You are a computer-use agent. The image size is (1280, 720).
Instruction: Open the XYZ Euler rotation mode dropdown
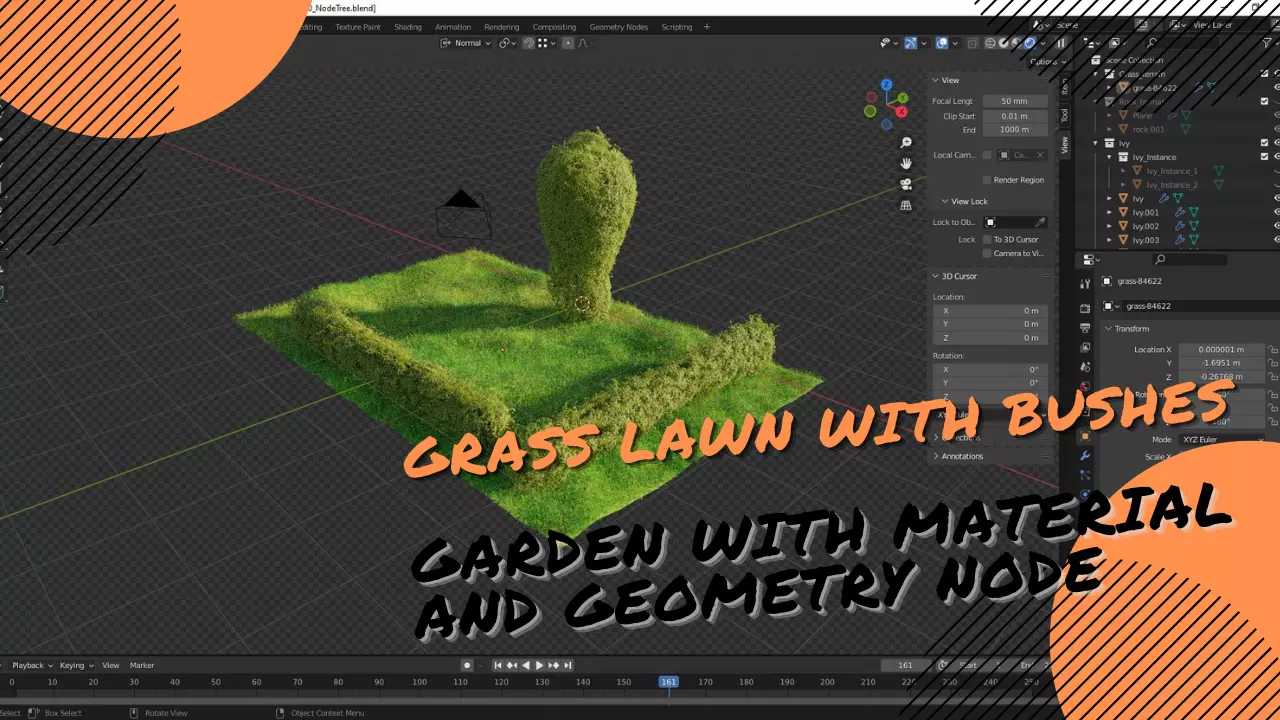click(x=1222, y=439)
